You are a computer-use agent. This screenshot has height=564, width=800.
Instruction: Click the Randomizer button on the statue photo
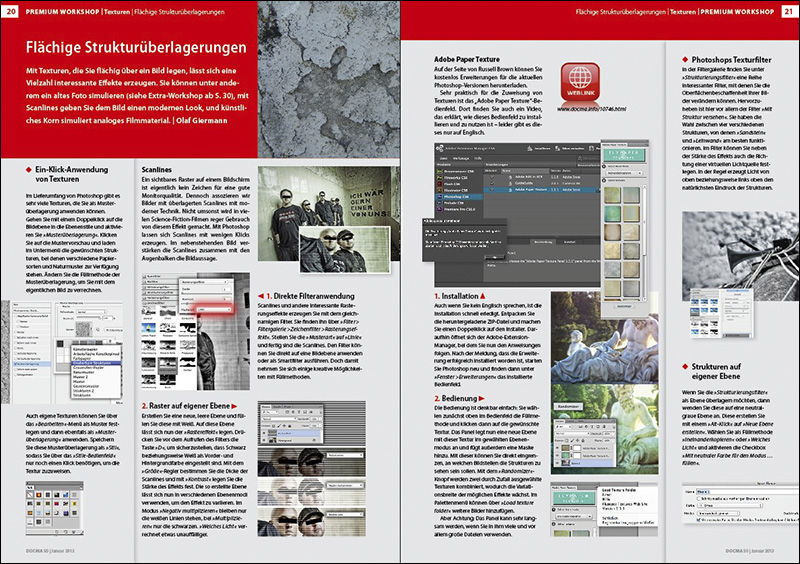[568, 406]
